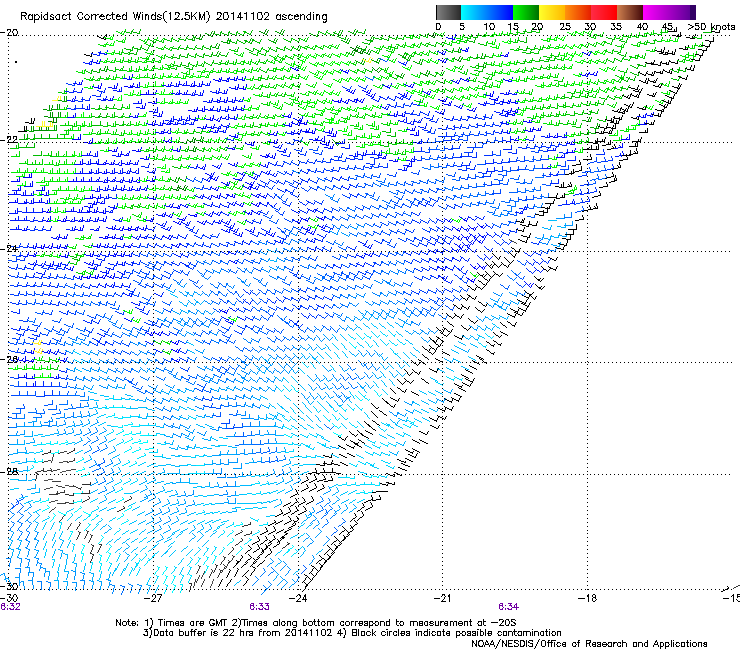Image resolution: width=740 pixels, height=650 pixels.
Task: Click the '-20' latitude axis label
Action: click(x=9, y=33)
